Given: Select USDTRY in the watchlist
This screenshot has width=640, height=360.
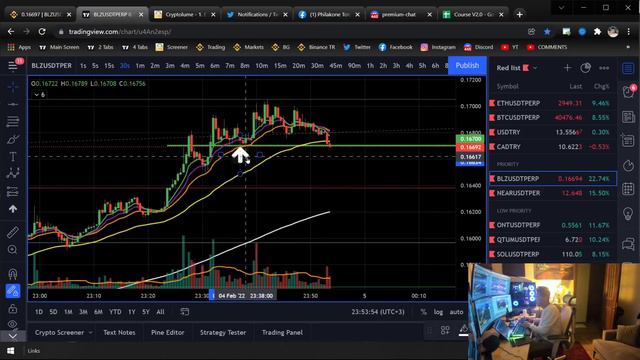Looking at the screenshot, I should [552, 132].
